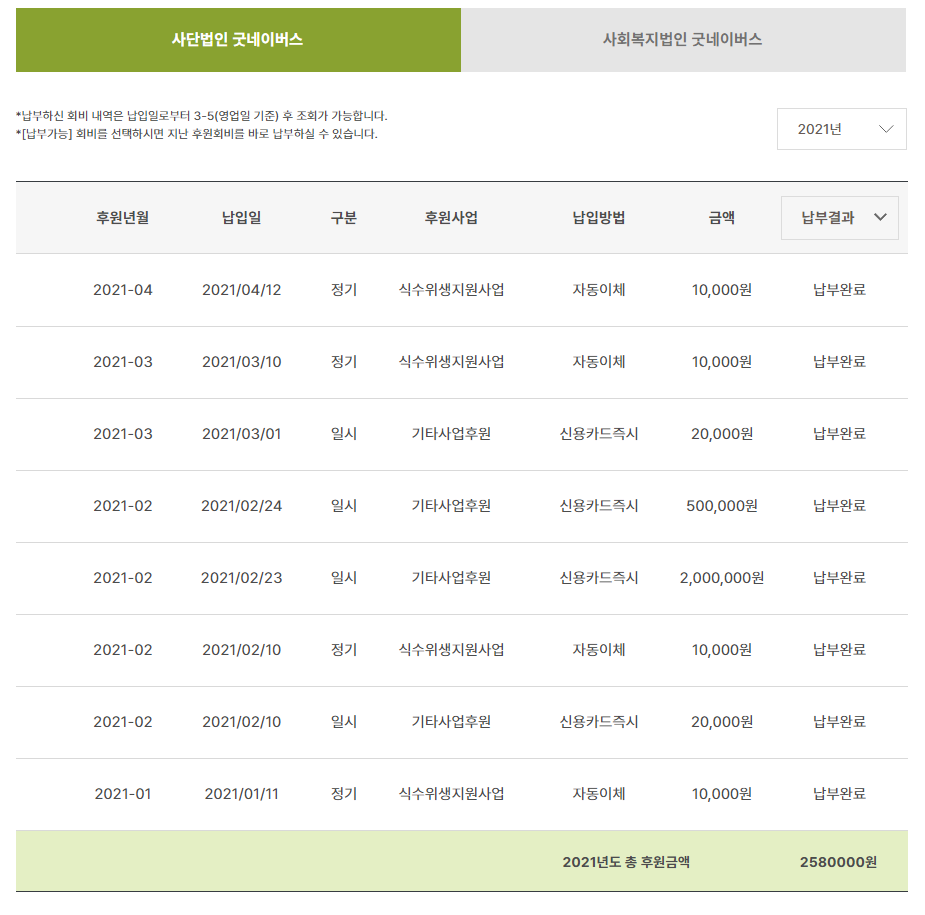This screenshot has height=915, width=925.
Task: Click the 2021-01 sponsorship month cell
Action: (123, 793)
